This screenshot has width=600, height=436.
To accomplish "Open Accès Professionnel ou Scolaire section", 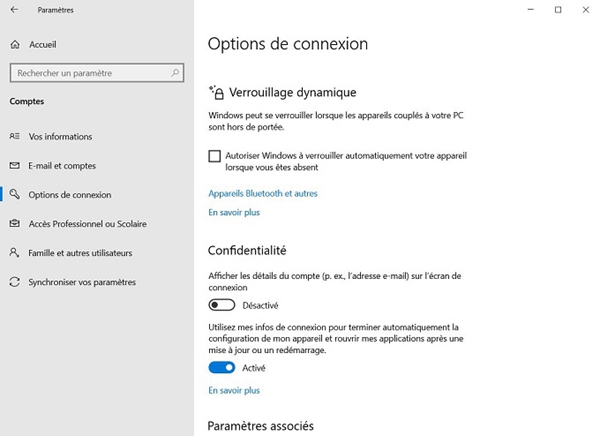I will 87,224.
